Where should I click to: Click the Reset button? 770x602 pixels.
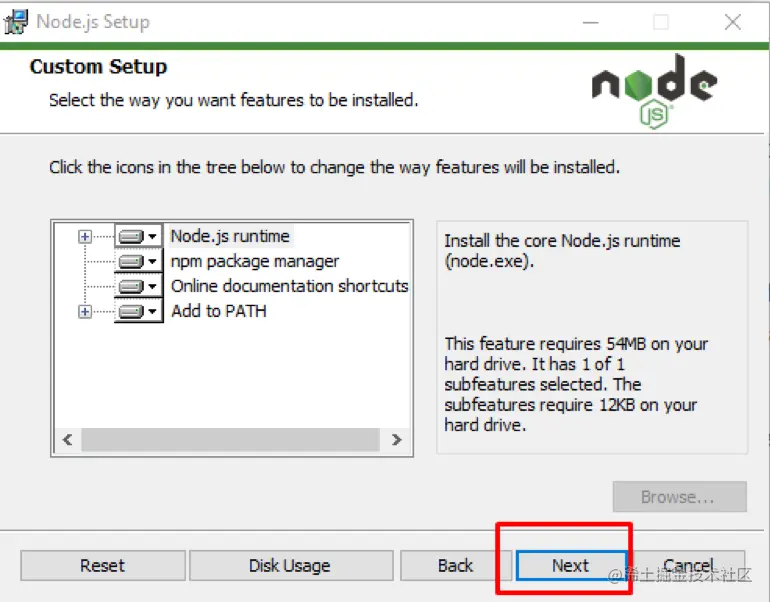pos(103,566)
